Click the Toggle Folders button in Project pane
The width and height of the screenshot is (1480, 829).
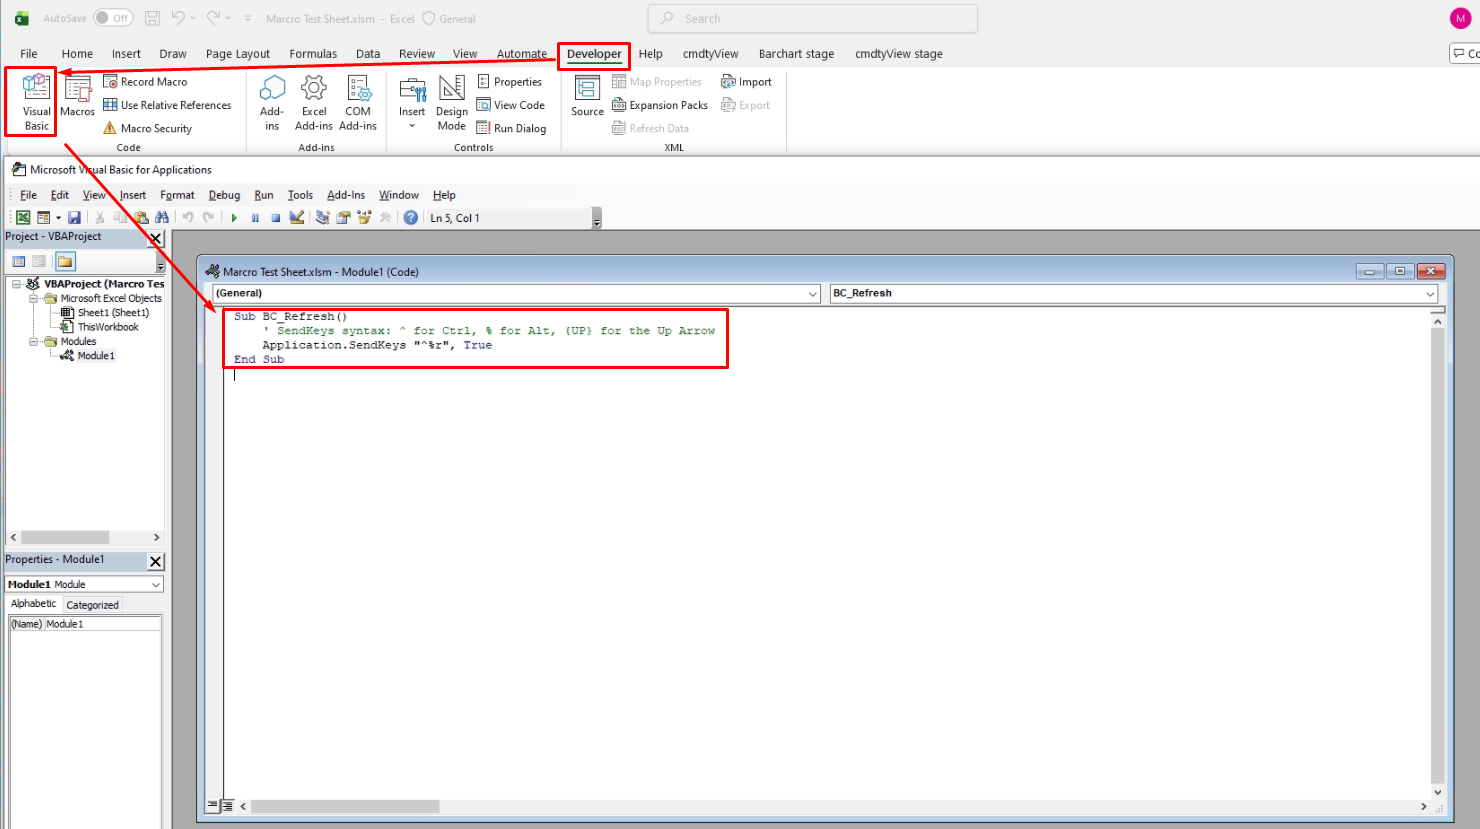pos(65,262)
